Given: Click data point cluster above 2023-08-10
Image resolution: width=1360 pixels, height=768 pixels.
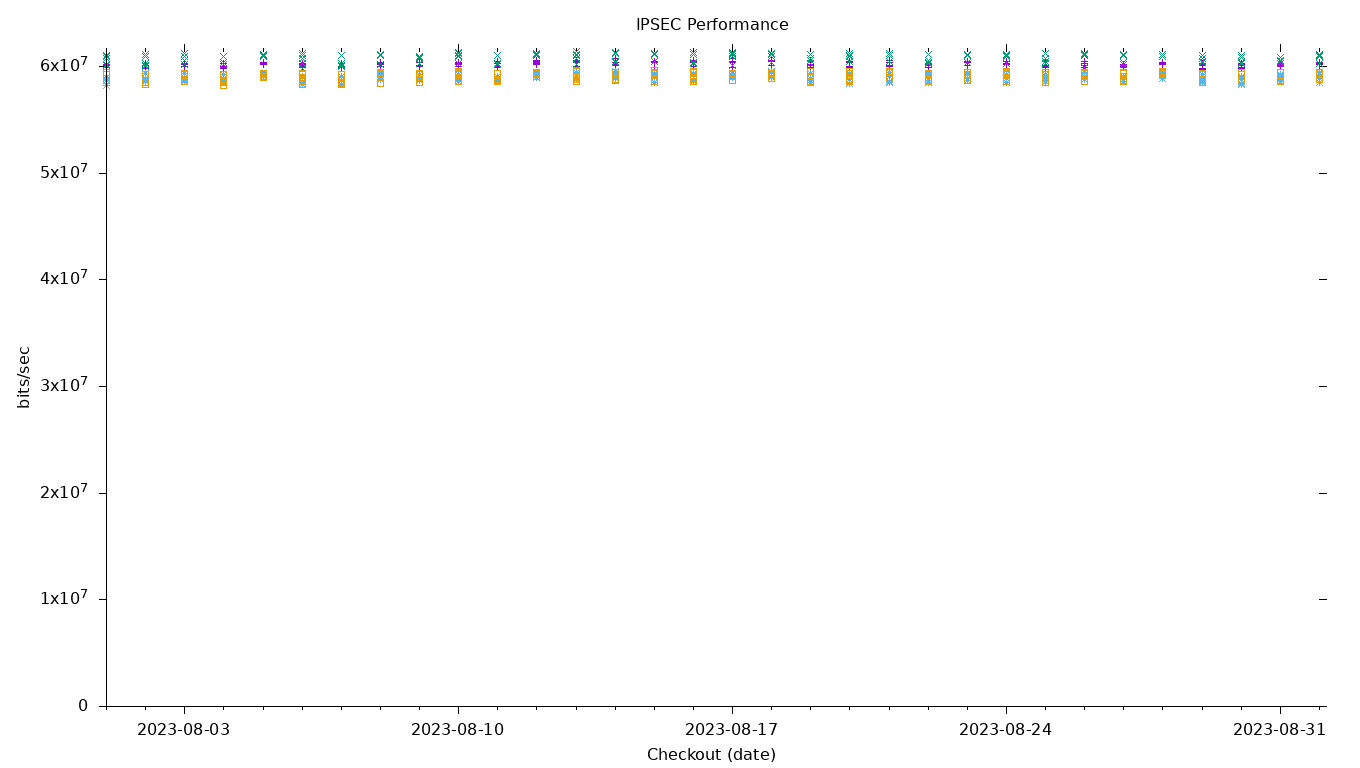Looking at the screenshot, I should 458,66.
